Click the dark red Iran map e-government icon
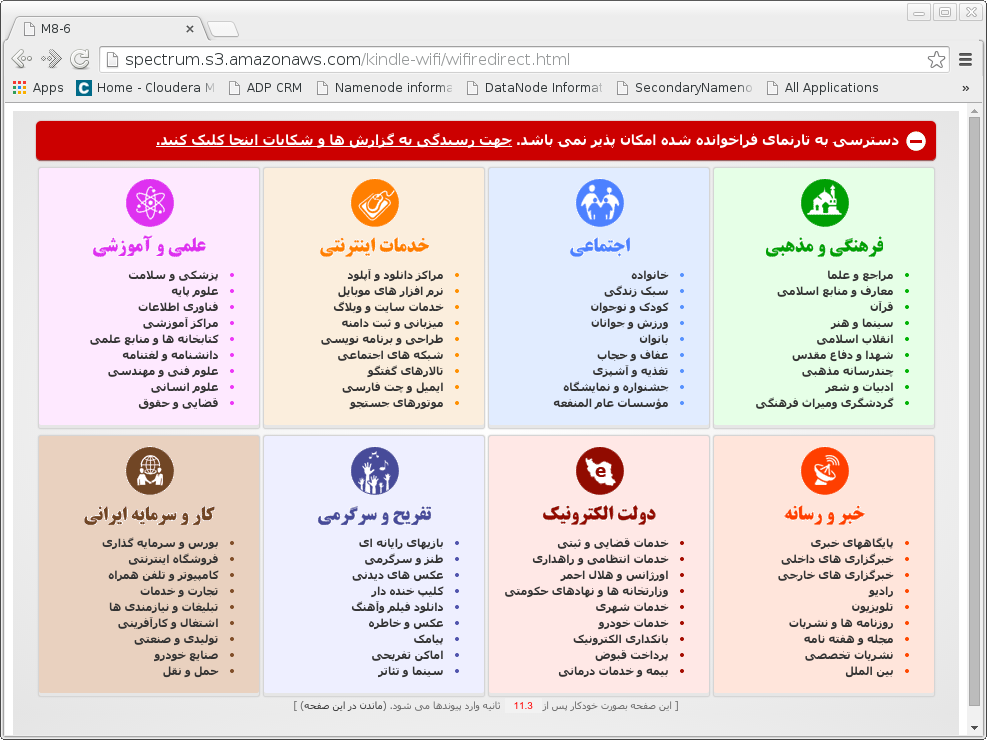Image resolution: width=987 pixels, height=740 pixels. point(600,471)
